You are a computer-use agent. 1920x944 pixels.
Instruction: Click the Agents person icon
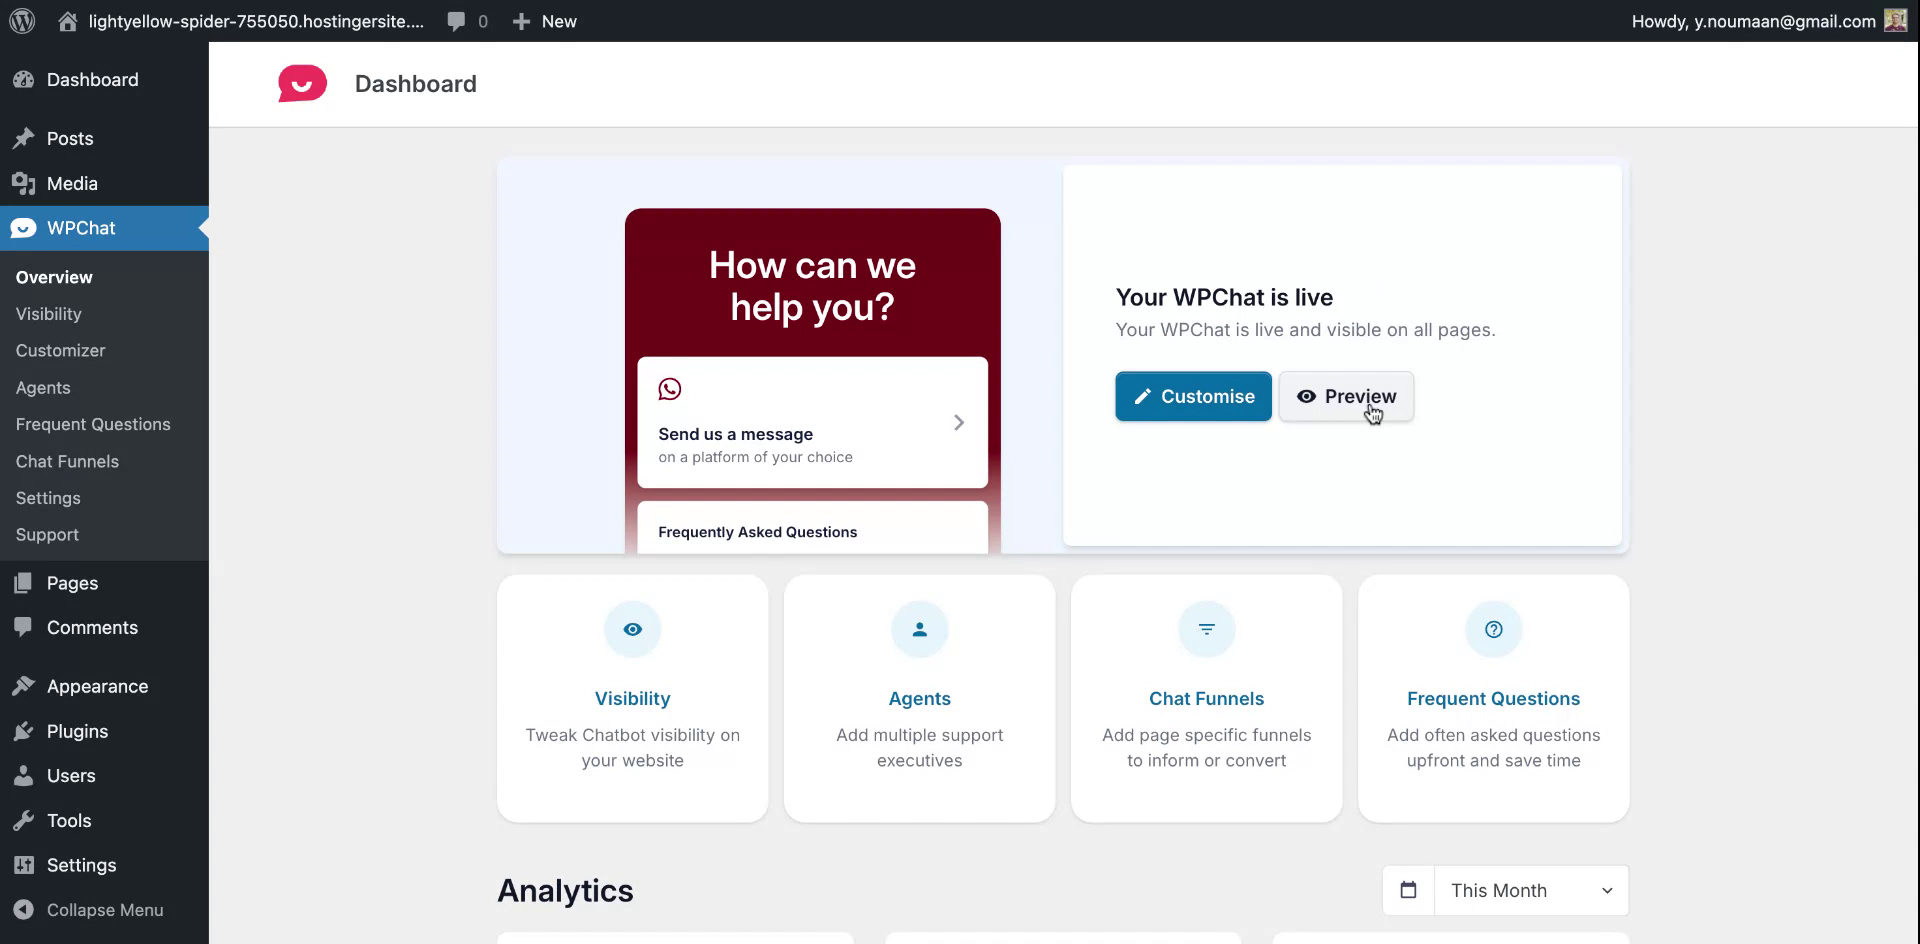click(919, 629)
